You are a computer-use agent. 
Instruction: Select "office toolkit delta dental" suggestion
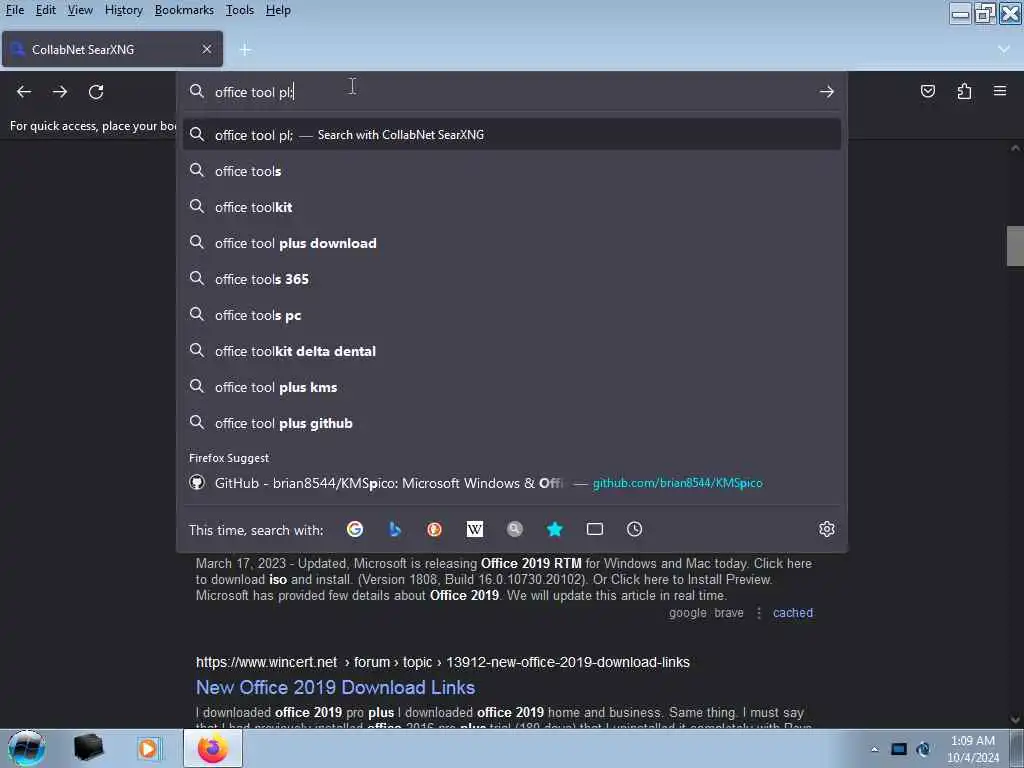511,351
